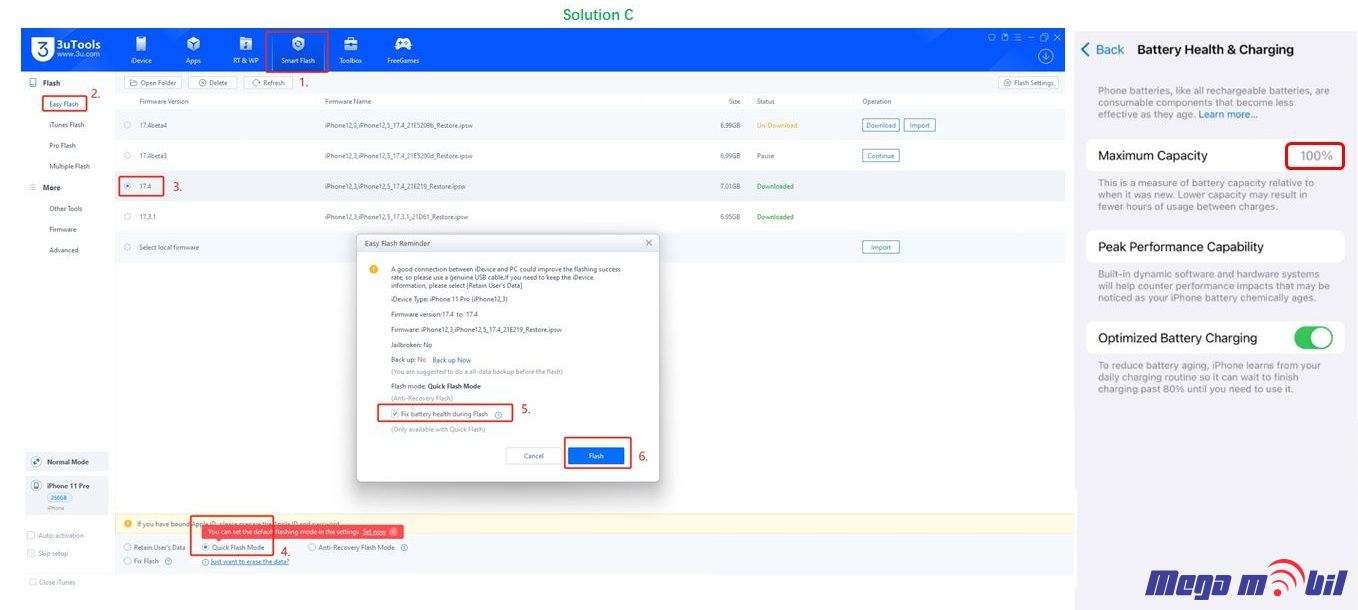This screenshot has width=1358, height=610.
Task: Import firmware in the 17.4beta4 row
Action: 920,125
